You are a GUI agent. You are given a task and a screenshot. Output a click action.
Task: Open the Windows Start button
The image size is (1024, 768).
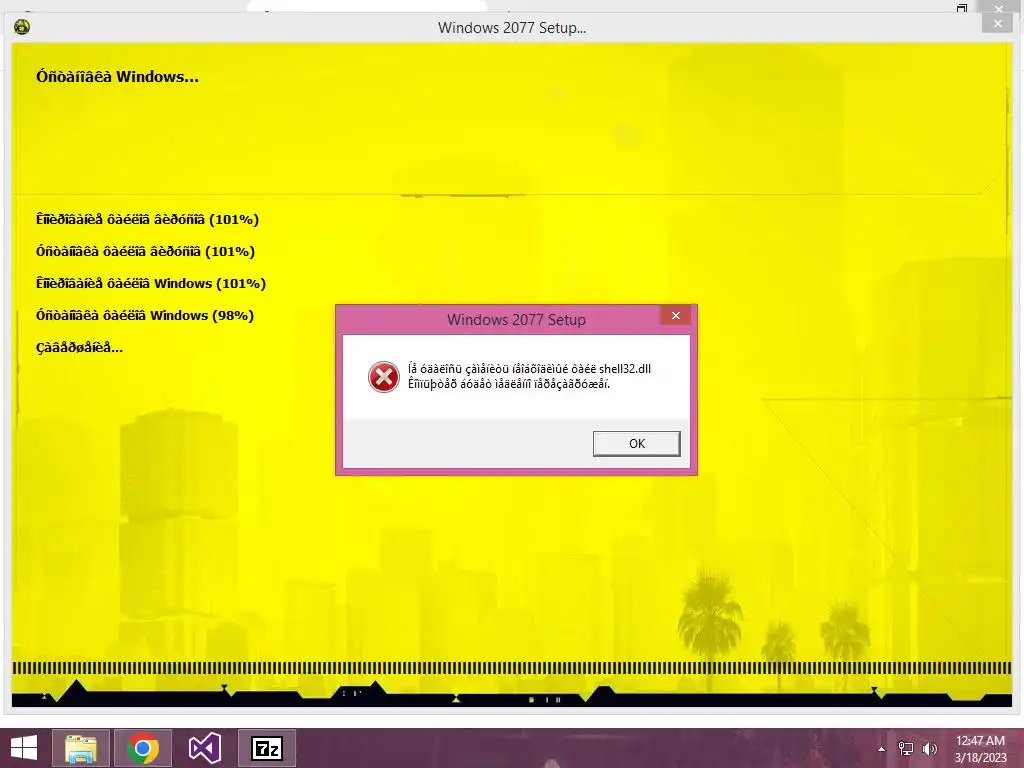24,748
